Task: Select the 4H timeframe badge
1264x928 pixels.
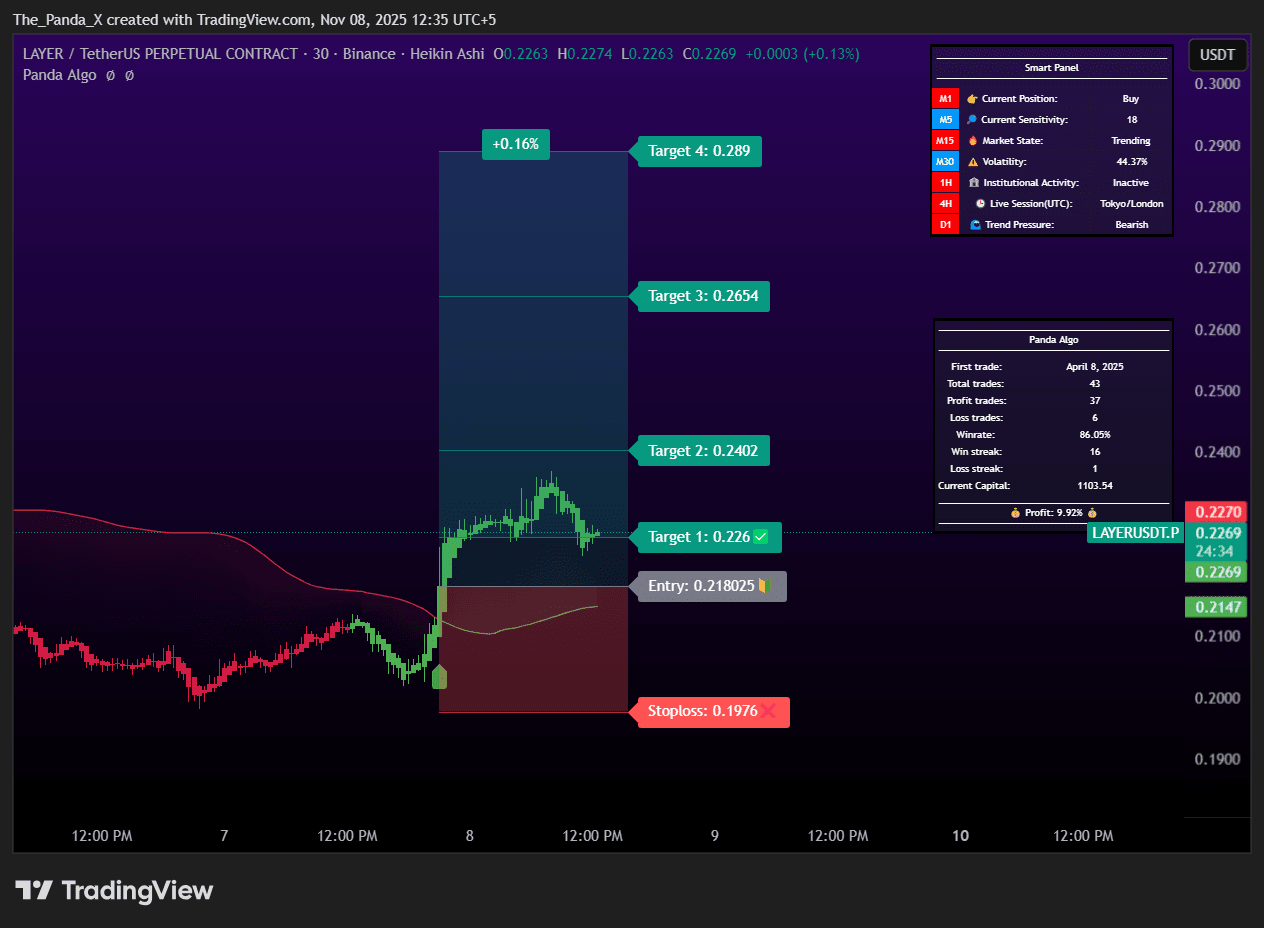Action: [x=945, y=204]
